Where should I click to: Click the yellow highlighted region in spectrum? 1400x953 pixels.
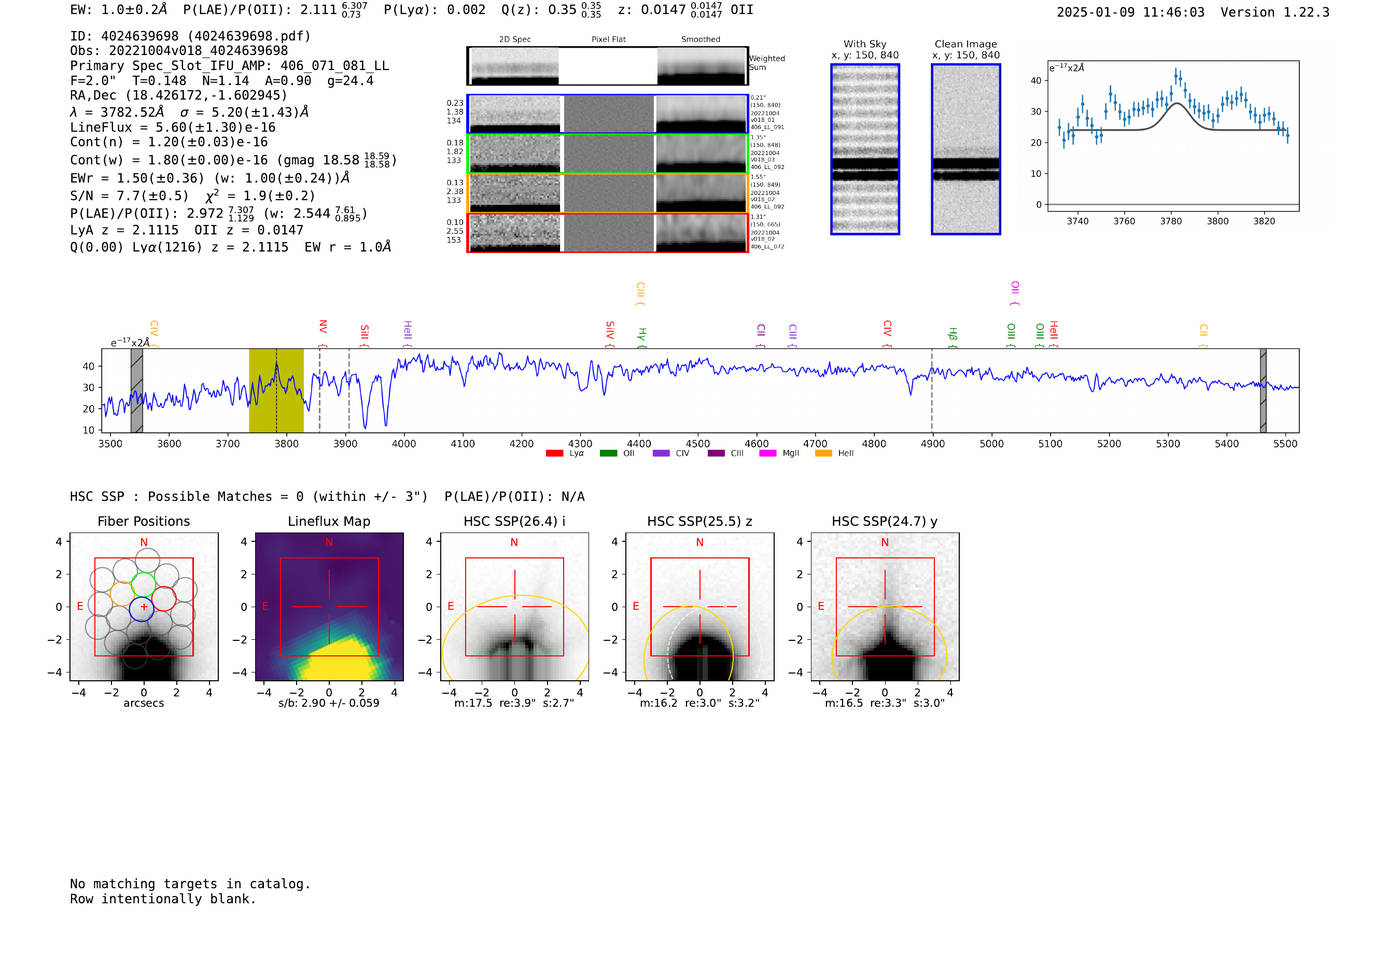tap(276, 390)
